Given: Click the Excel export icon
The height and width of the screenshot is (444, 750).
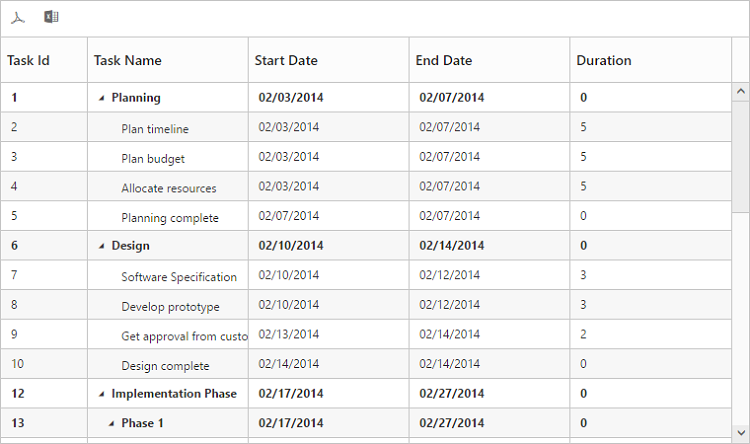Looking at the screenshot, I should click(x=51, y=17).
